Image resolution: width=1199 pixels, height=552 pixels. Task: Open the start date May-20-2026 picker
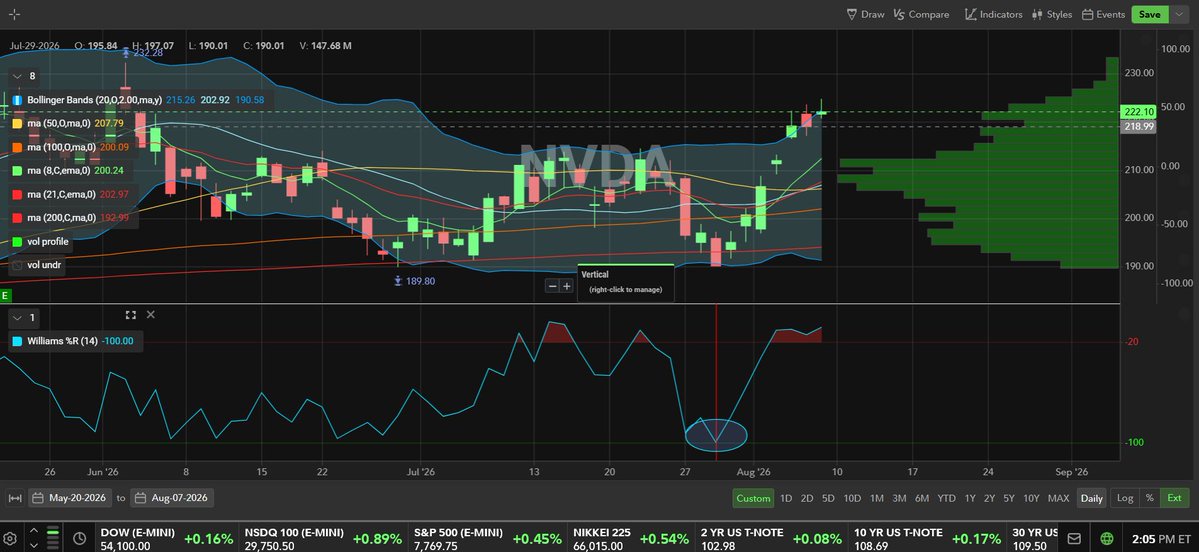(70, 498)
